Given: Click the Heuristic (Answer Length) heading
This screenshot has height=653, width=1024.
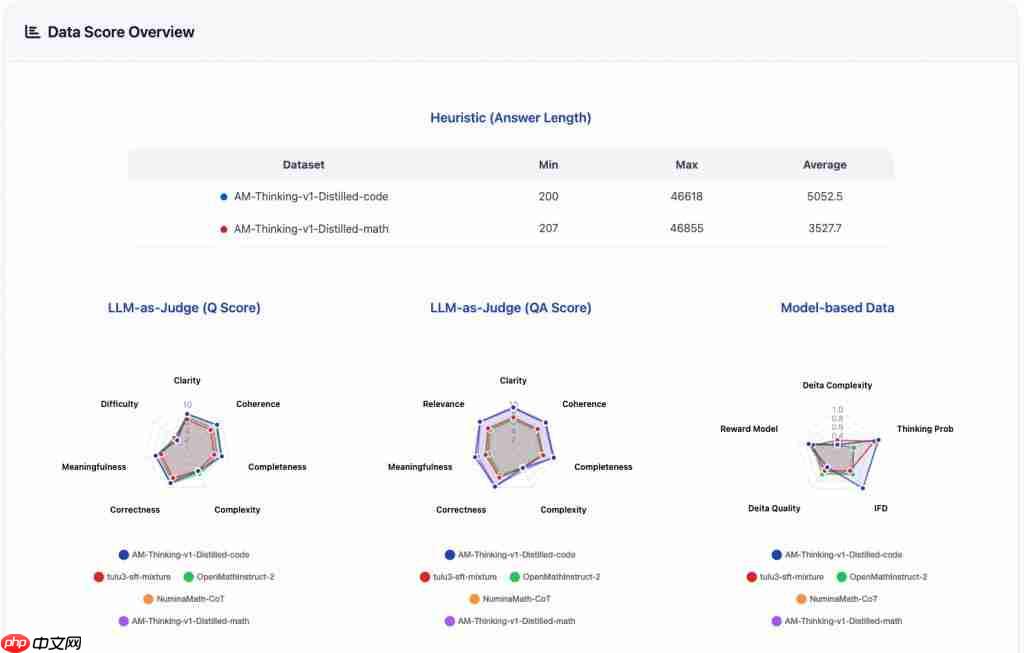Looking at the screenshot, I should [x=510, y=118].
